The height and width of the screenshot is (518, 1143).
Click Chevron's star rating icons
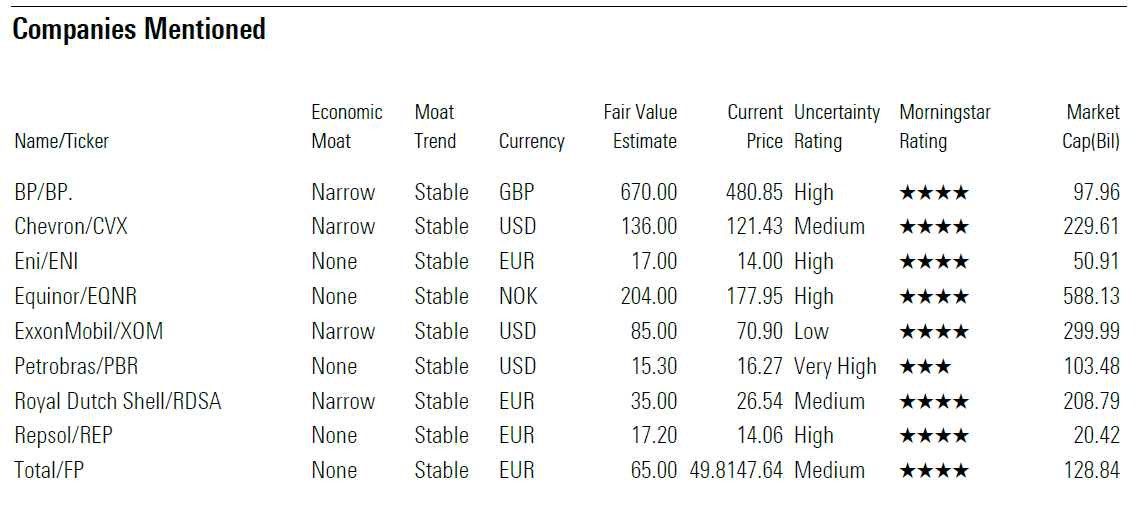933,227
